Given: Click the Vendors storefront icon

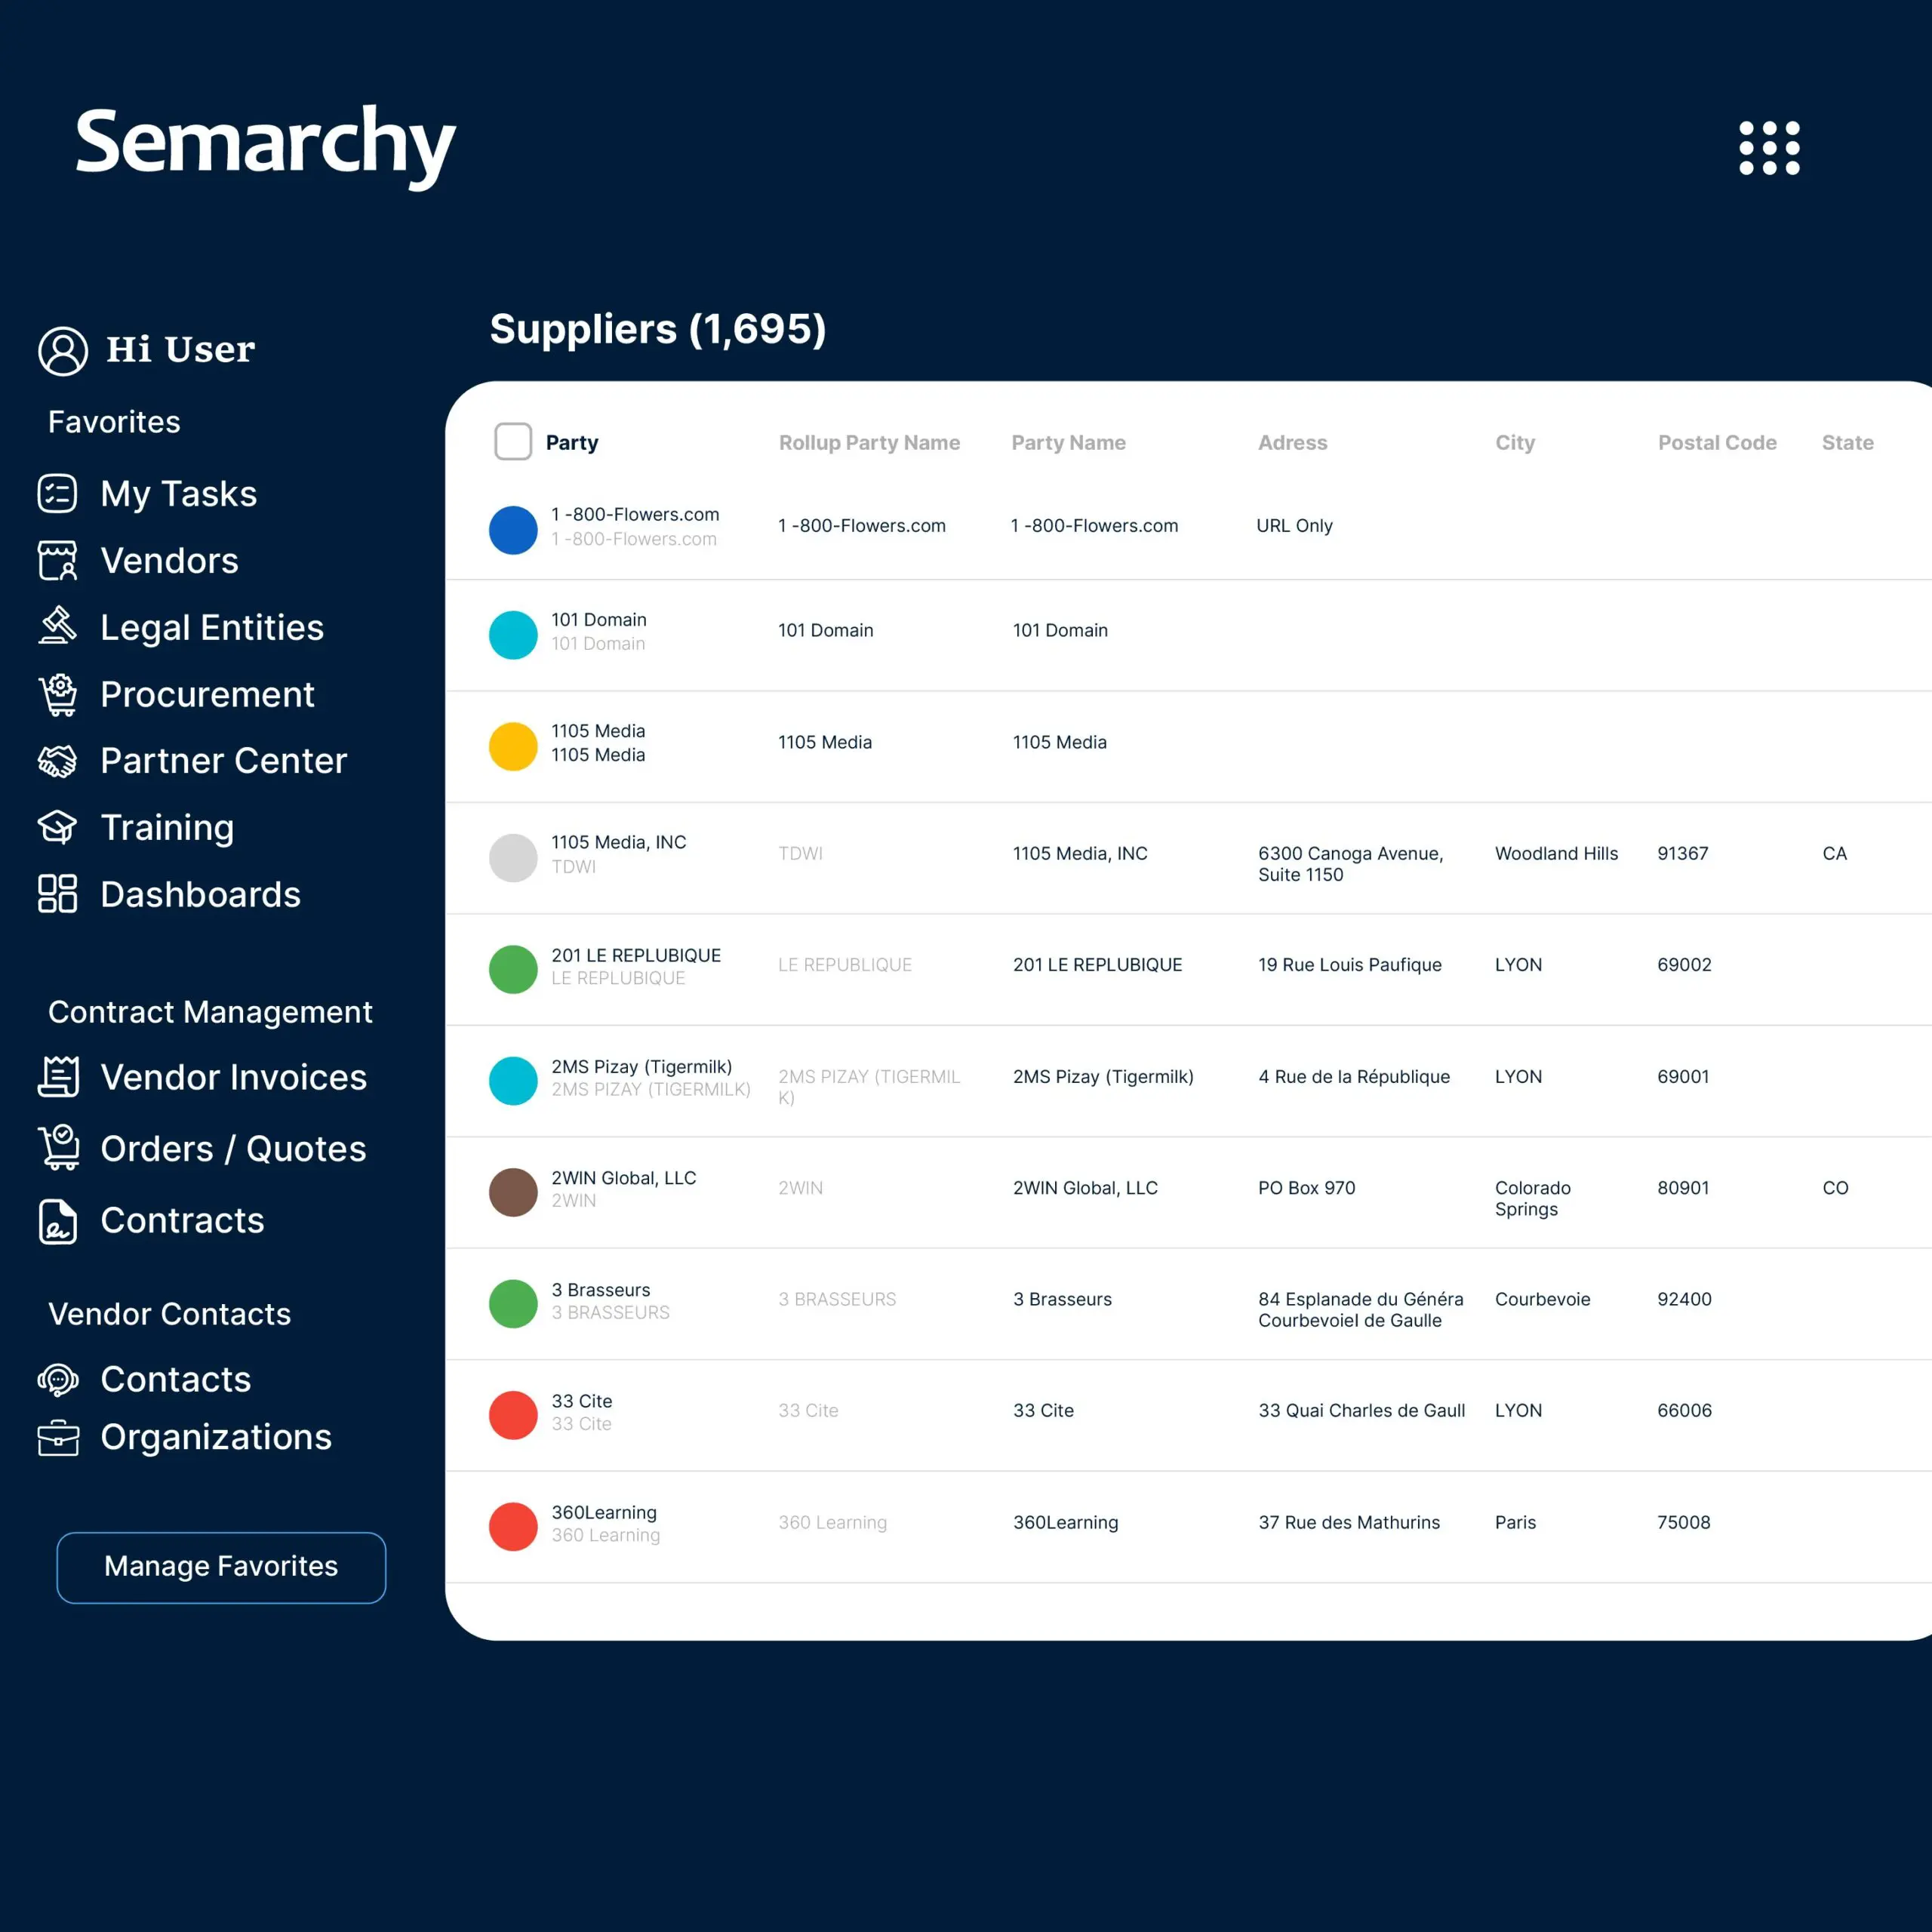Looking at the screenshot, I should point(57,561).
